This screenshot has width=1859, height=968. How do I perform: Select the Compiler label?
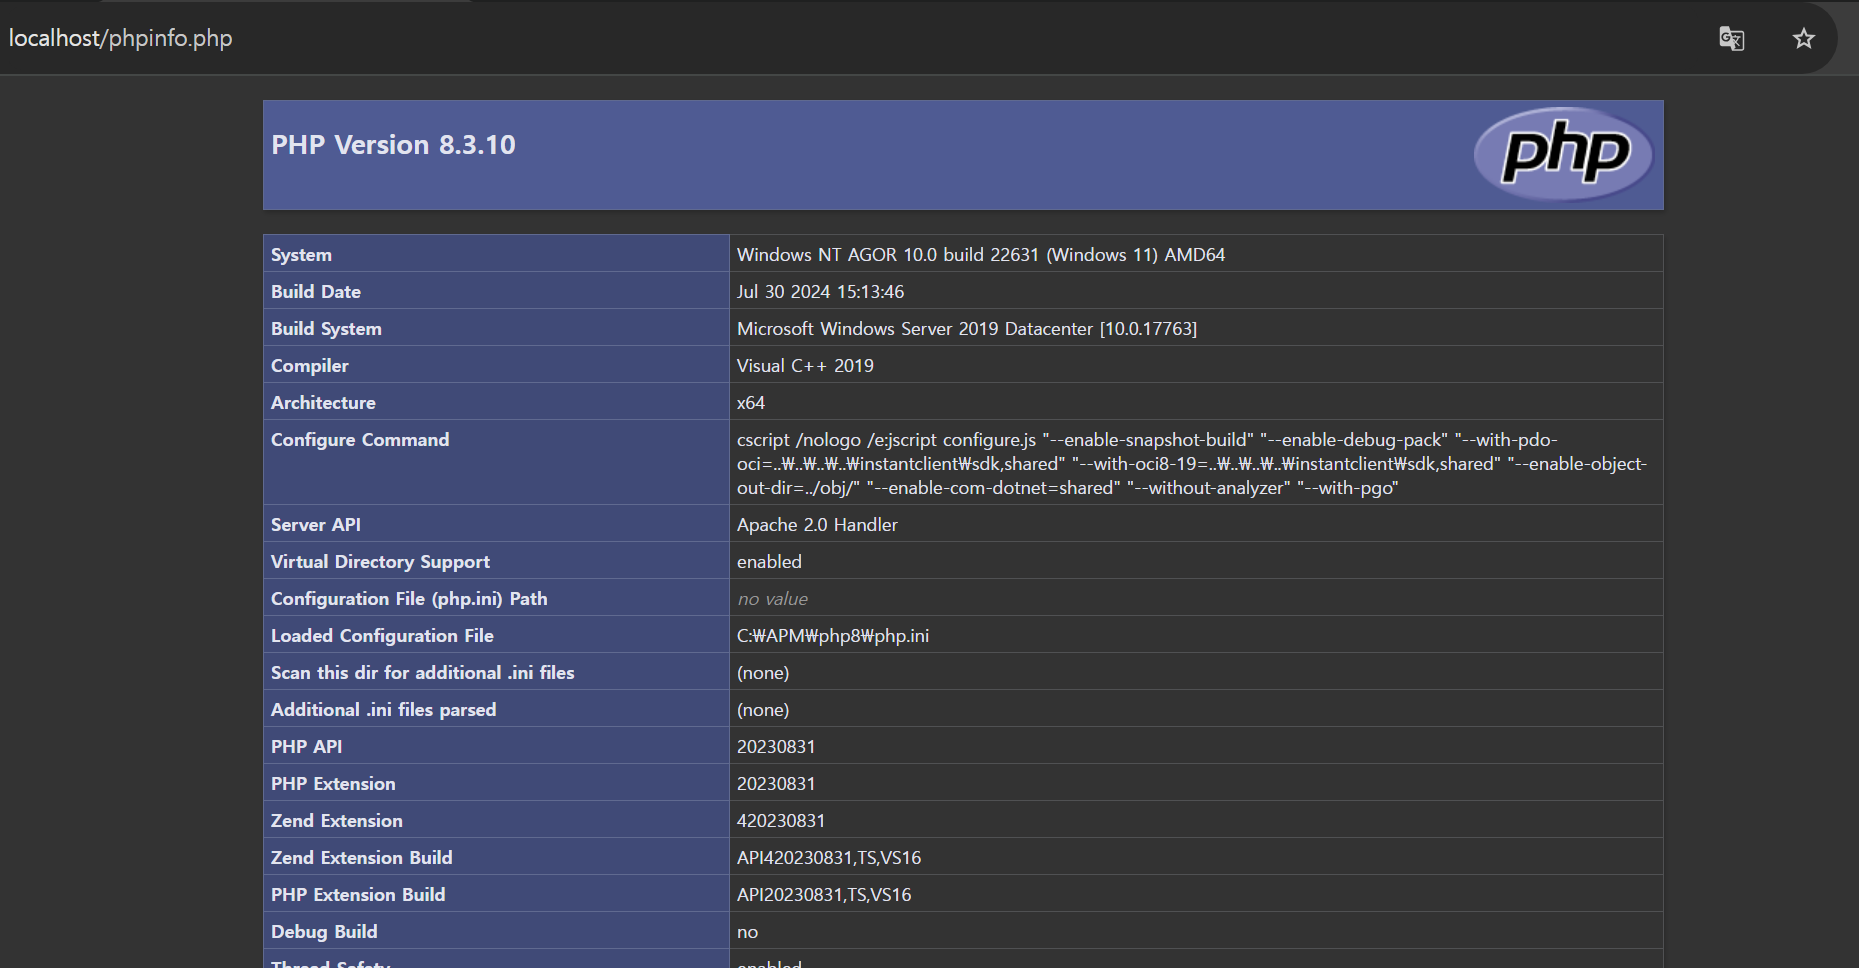[310, 366]
